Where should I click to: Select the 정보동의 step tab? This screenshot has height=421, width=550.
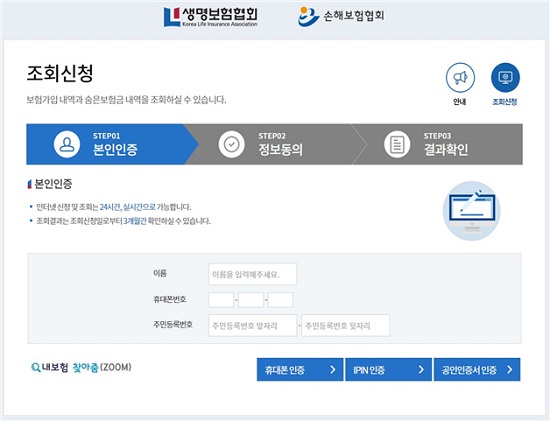coord(275,144)
